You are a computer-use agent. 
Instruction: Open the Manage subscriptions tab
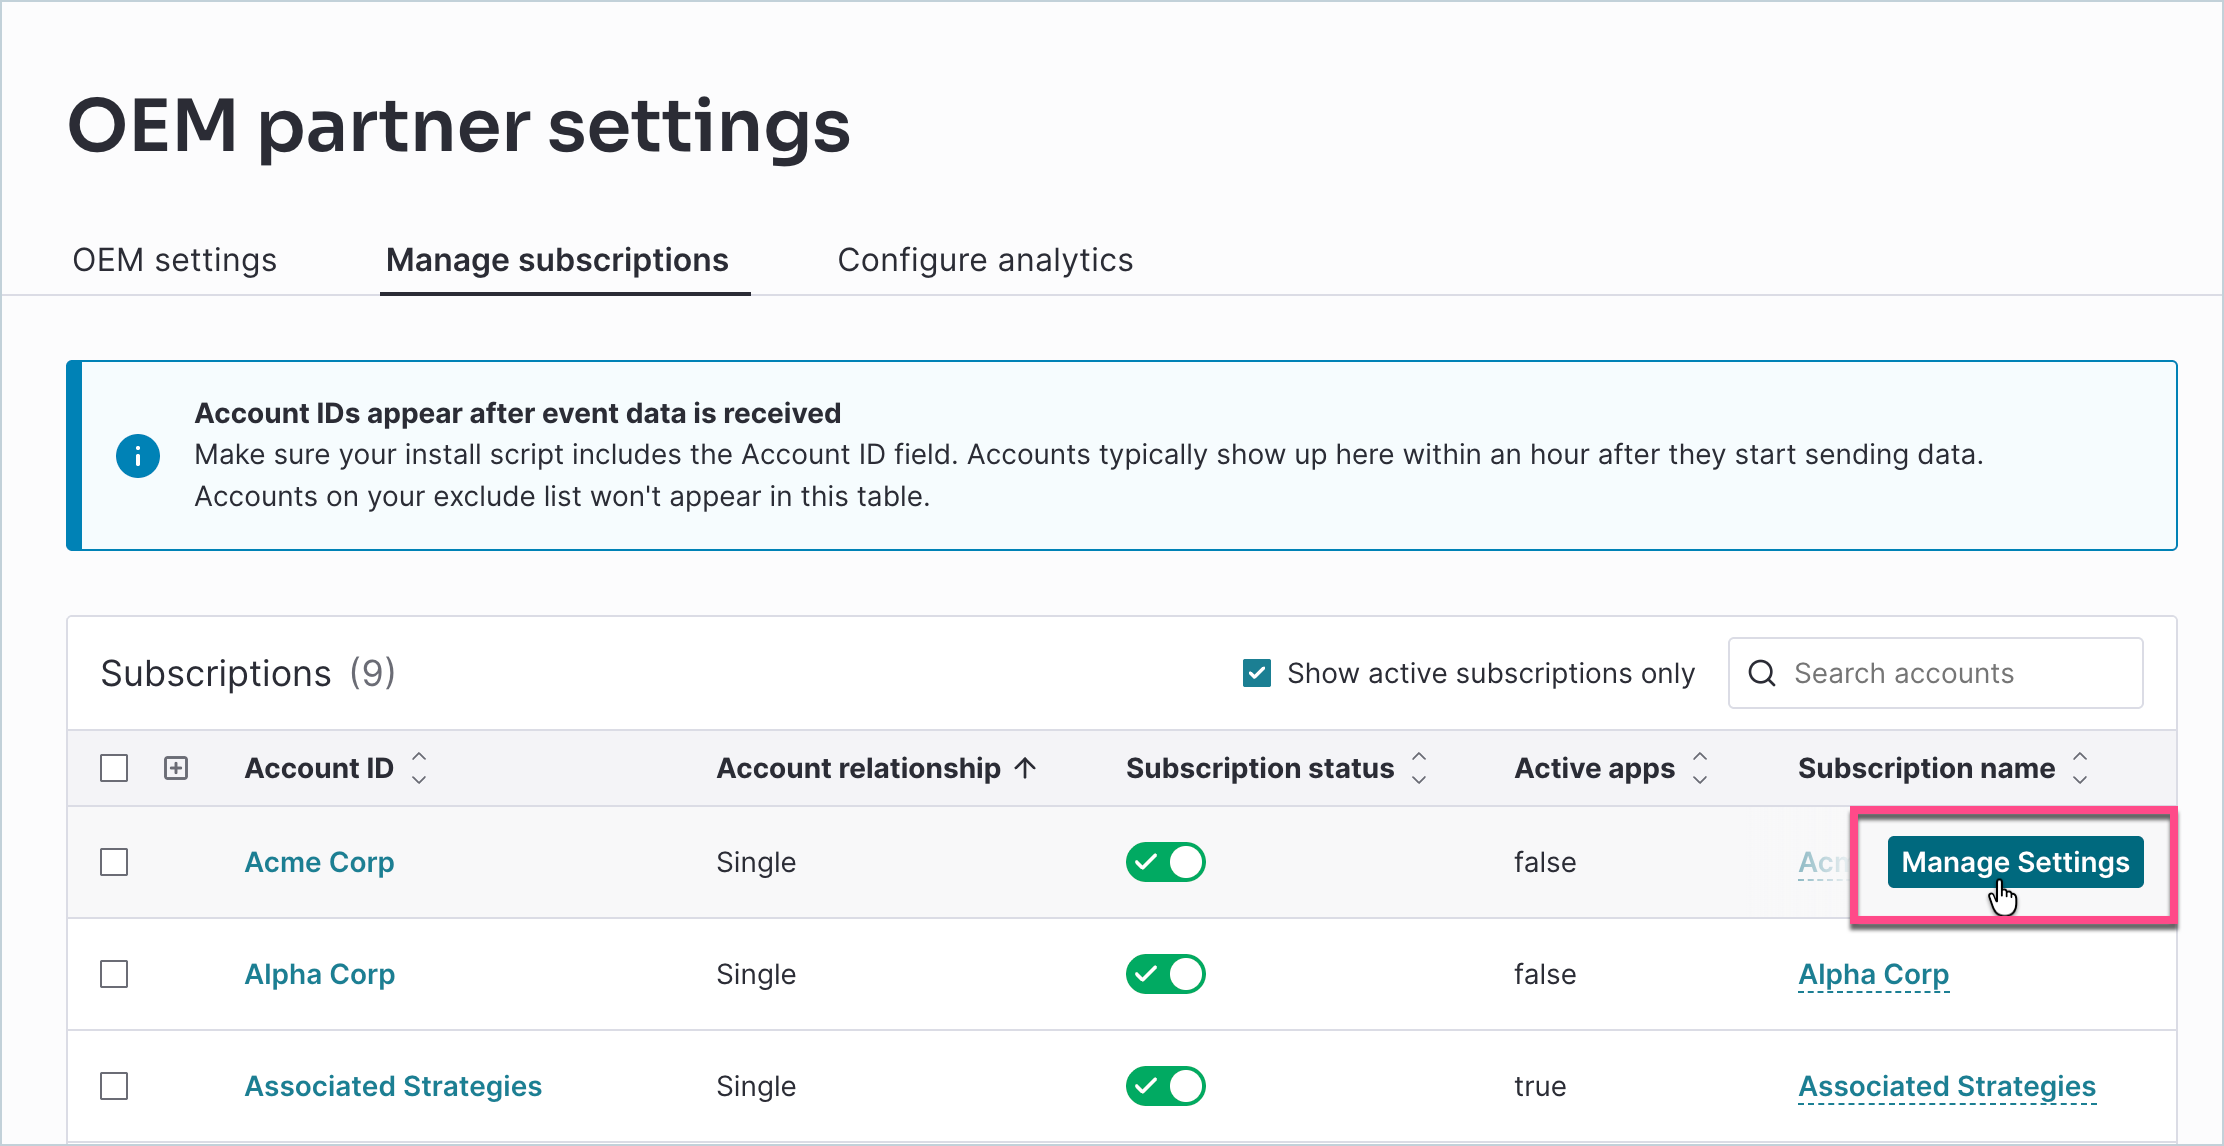[557, 260]
